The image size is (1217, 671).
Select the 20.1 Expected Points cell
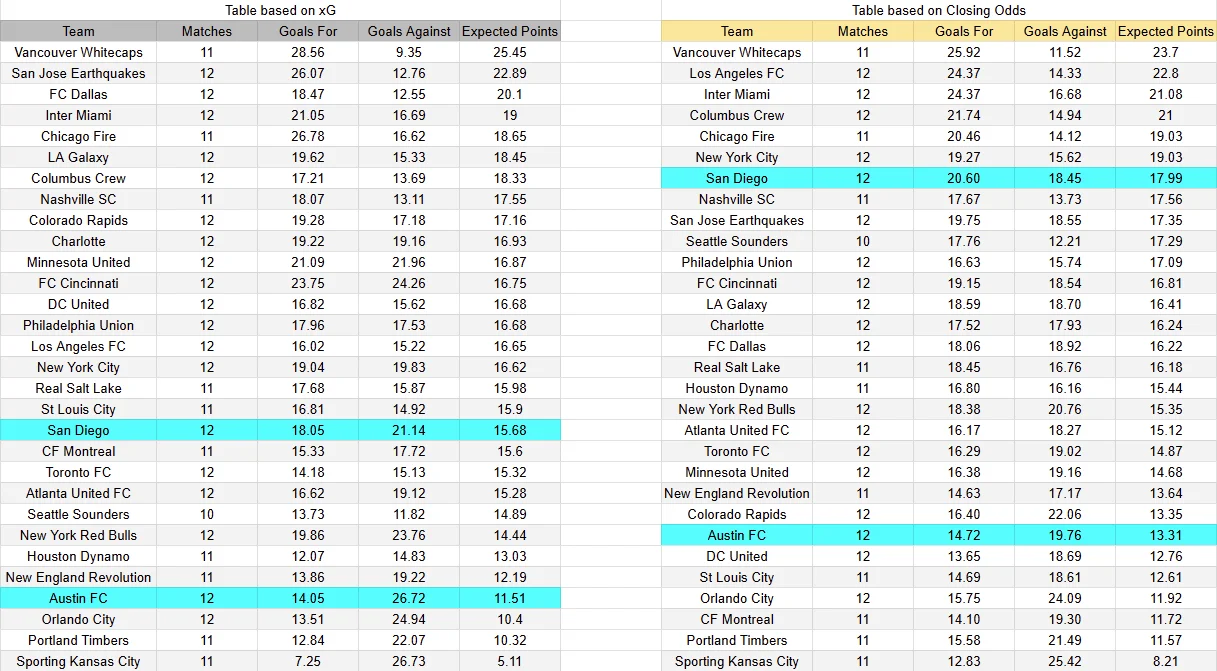click(510, 94)
